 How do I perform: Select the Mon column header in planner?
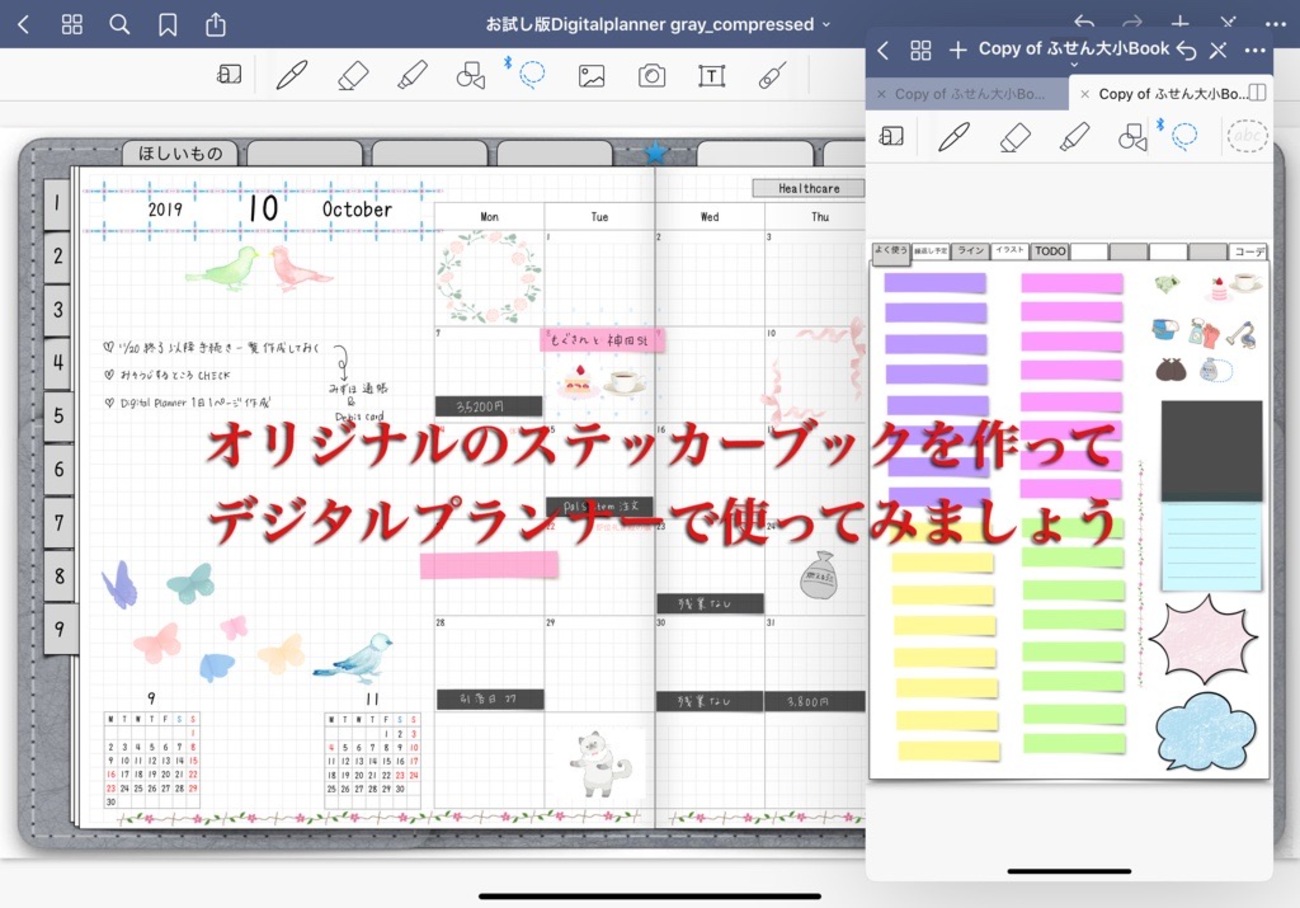coord(490,216)
